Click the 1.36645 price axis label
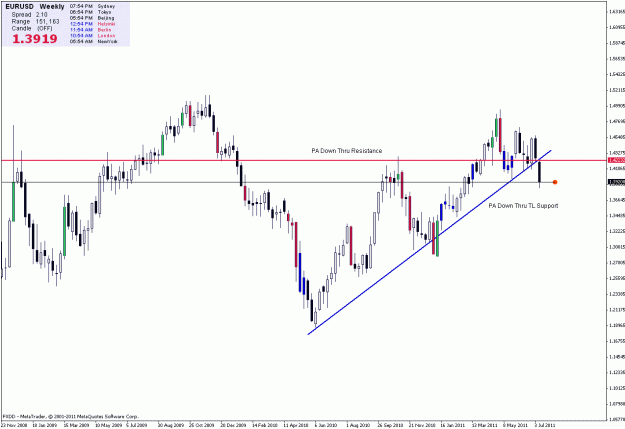 [617, 200]
